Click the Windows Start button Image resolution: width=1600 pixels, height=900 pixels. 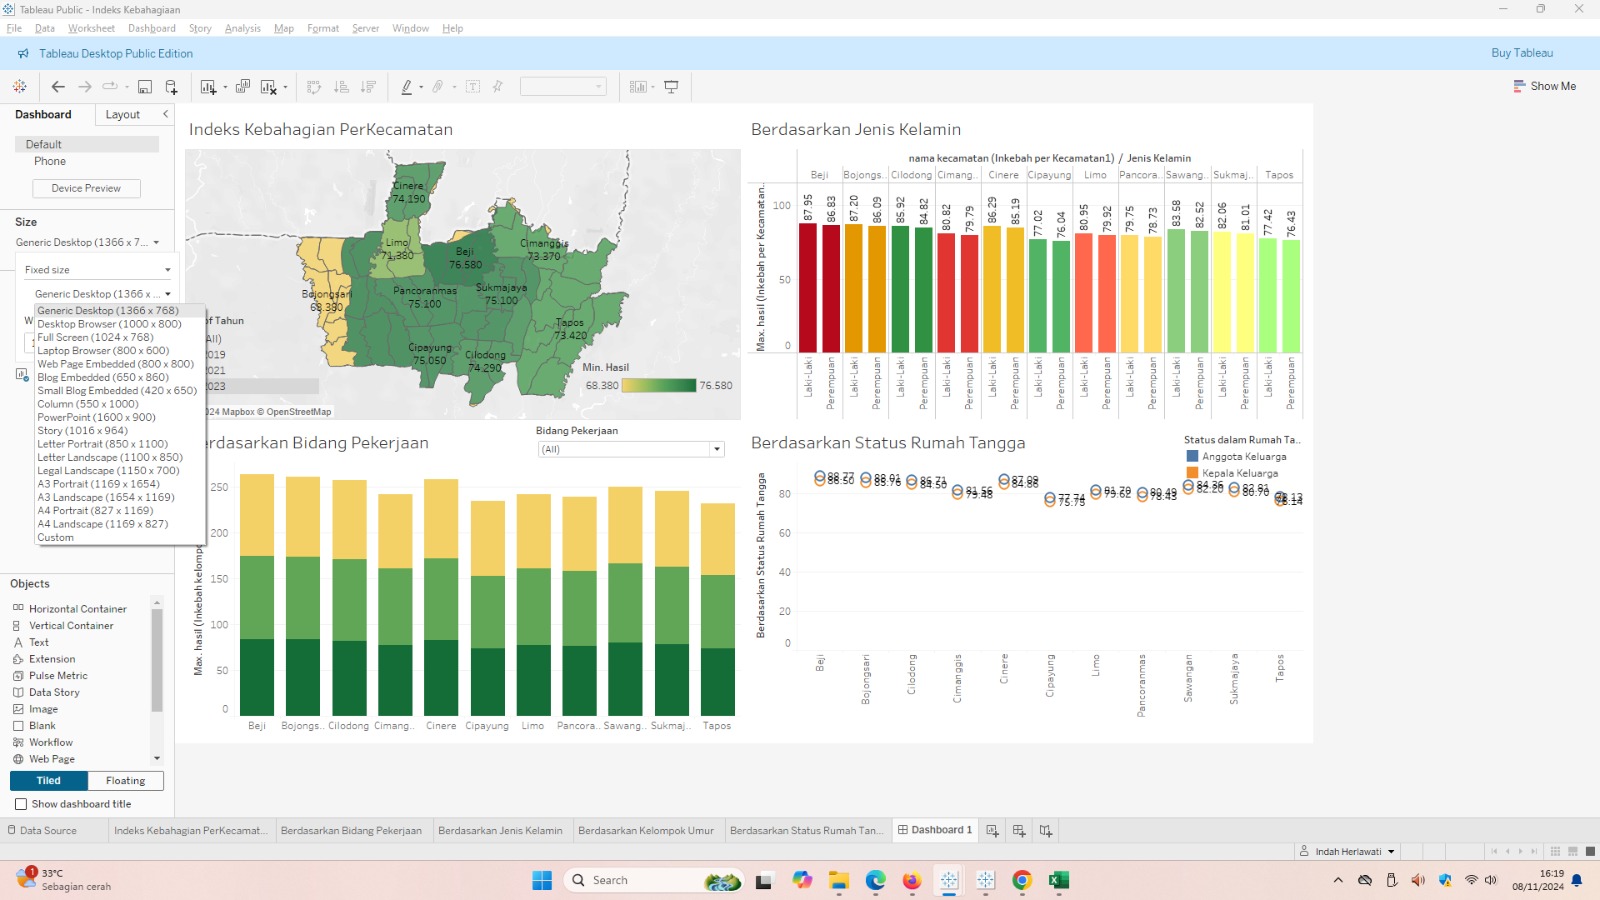tap(542, 880)
